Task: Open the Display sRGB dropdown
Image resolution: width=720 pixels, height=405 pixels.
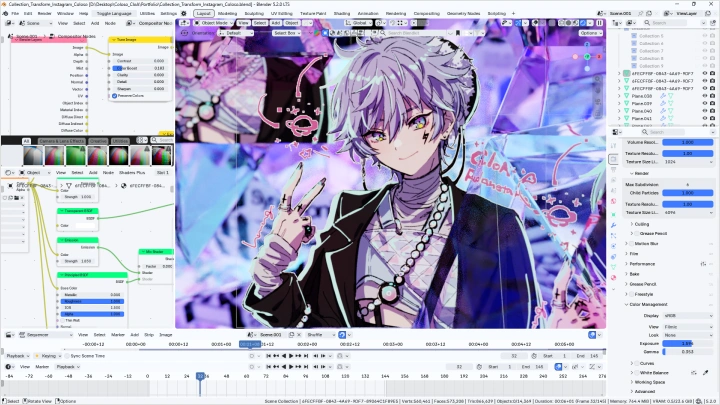Action: 687,315
